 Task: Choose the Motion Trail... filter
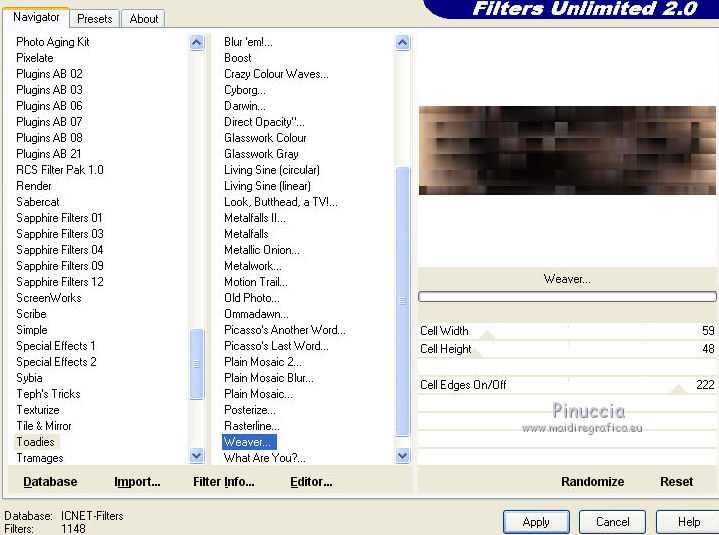(256, 281)
